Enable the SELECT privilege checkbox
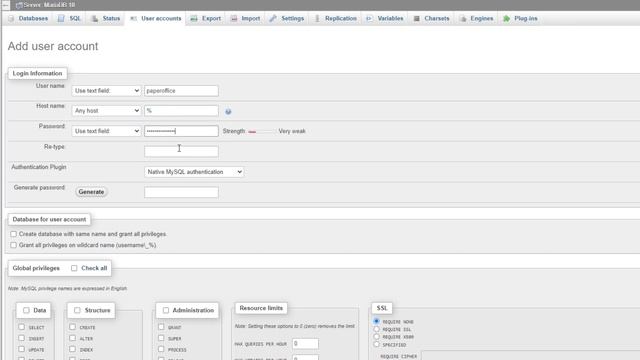This screenshot has width=640, height=360. [22, 327]
